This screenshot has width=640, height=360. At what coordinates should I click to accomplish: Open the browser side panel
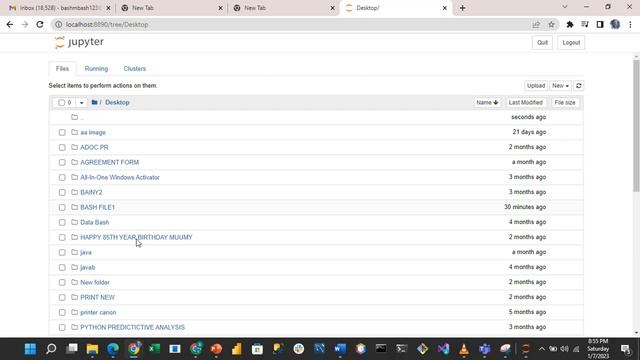click(600, 24)
